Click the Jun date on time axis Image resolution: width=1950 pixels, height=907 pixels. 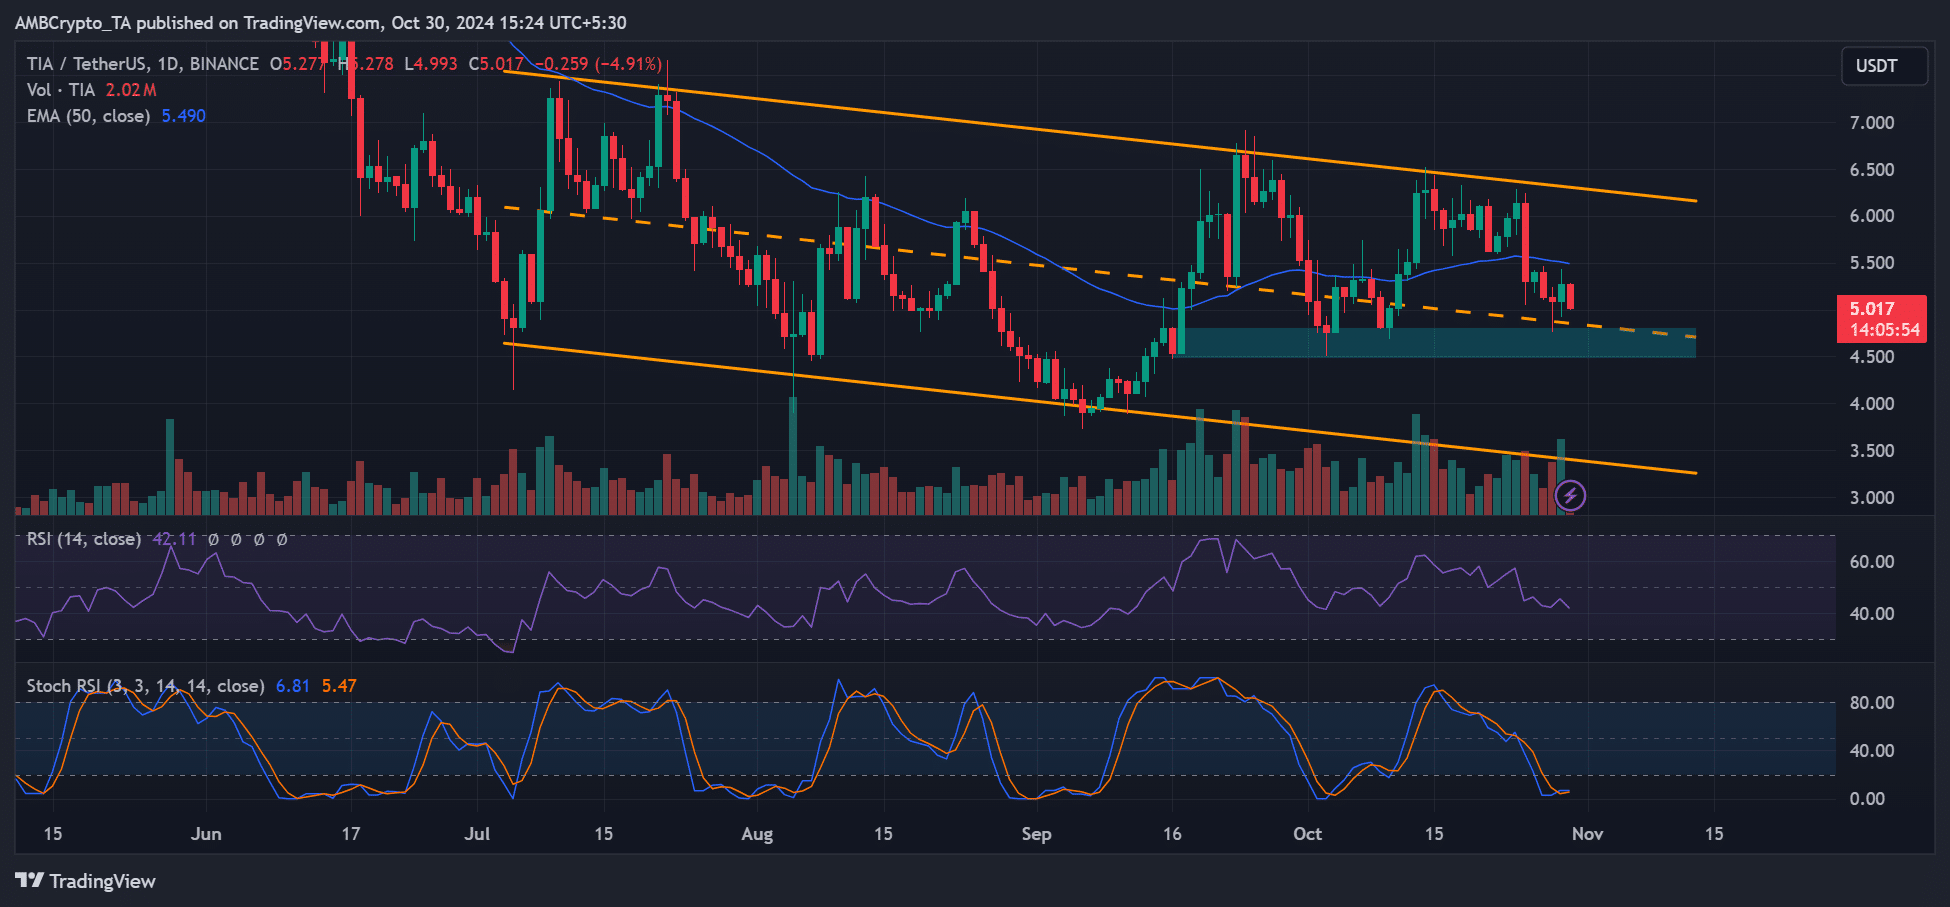[x=206, y=834]
